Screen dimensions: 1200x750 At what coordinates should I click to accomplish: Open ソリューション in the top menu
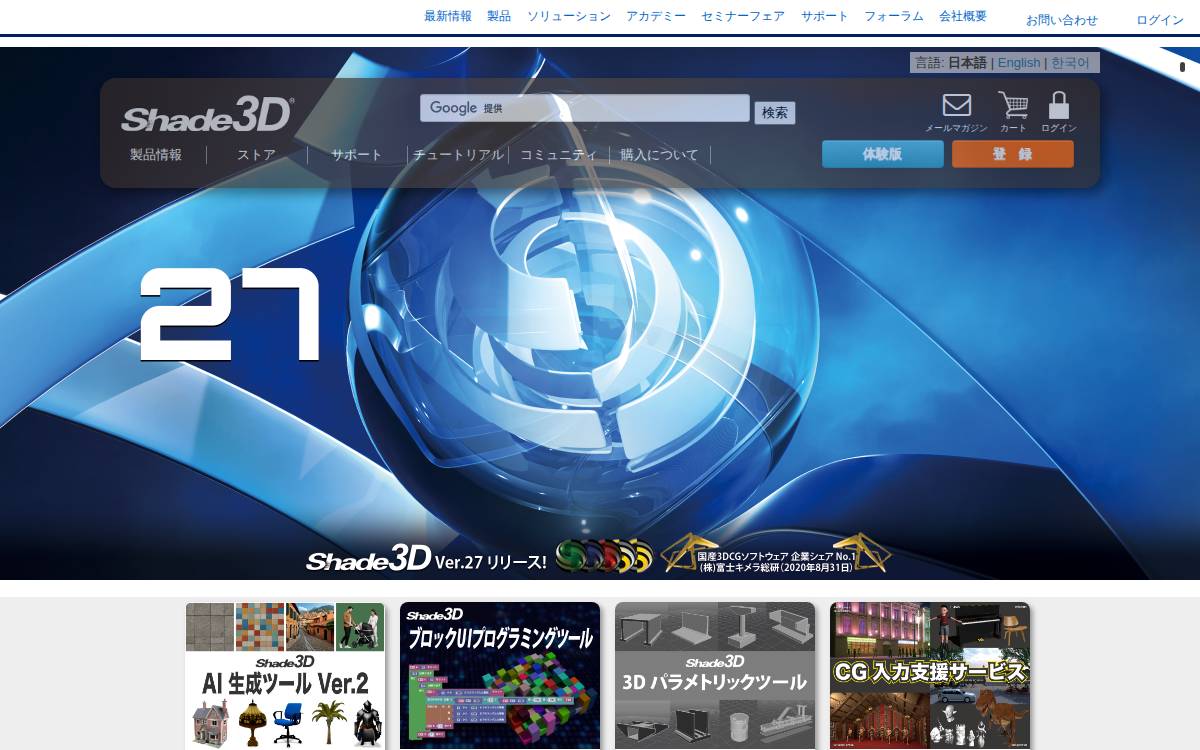569,16
